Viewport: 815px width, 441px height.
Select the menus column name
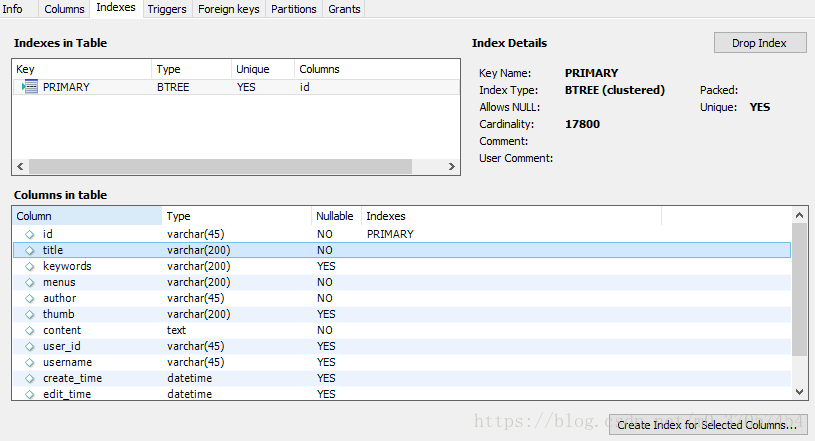click(59, 282)
